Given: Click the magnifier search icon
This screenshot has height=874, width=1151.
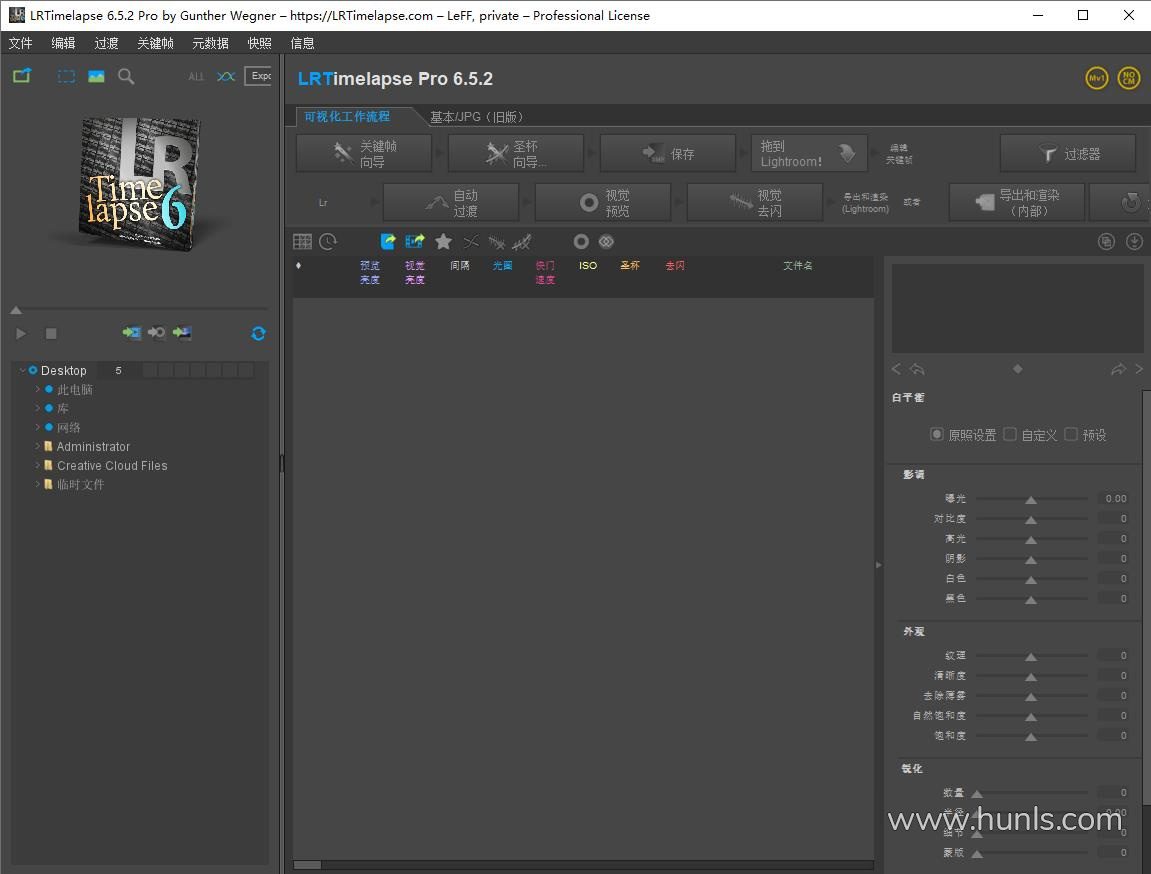Looking at the screenshot, I should (126, 76).
